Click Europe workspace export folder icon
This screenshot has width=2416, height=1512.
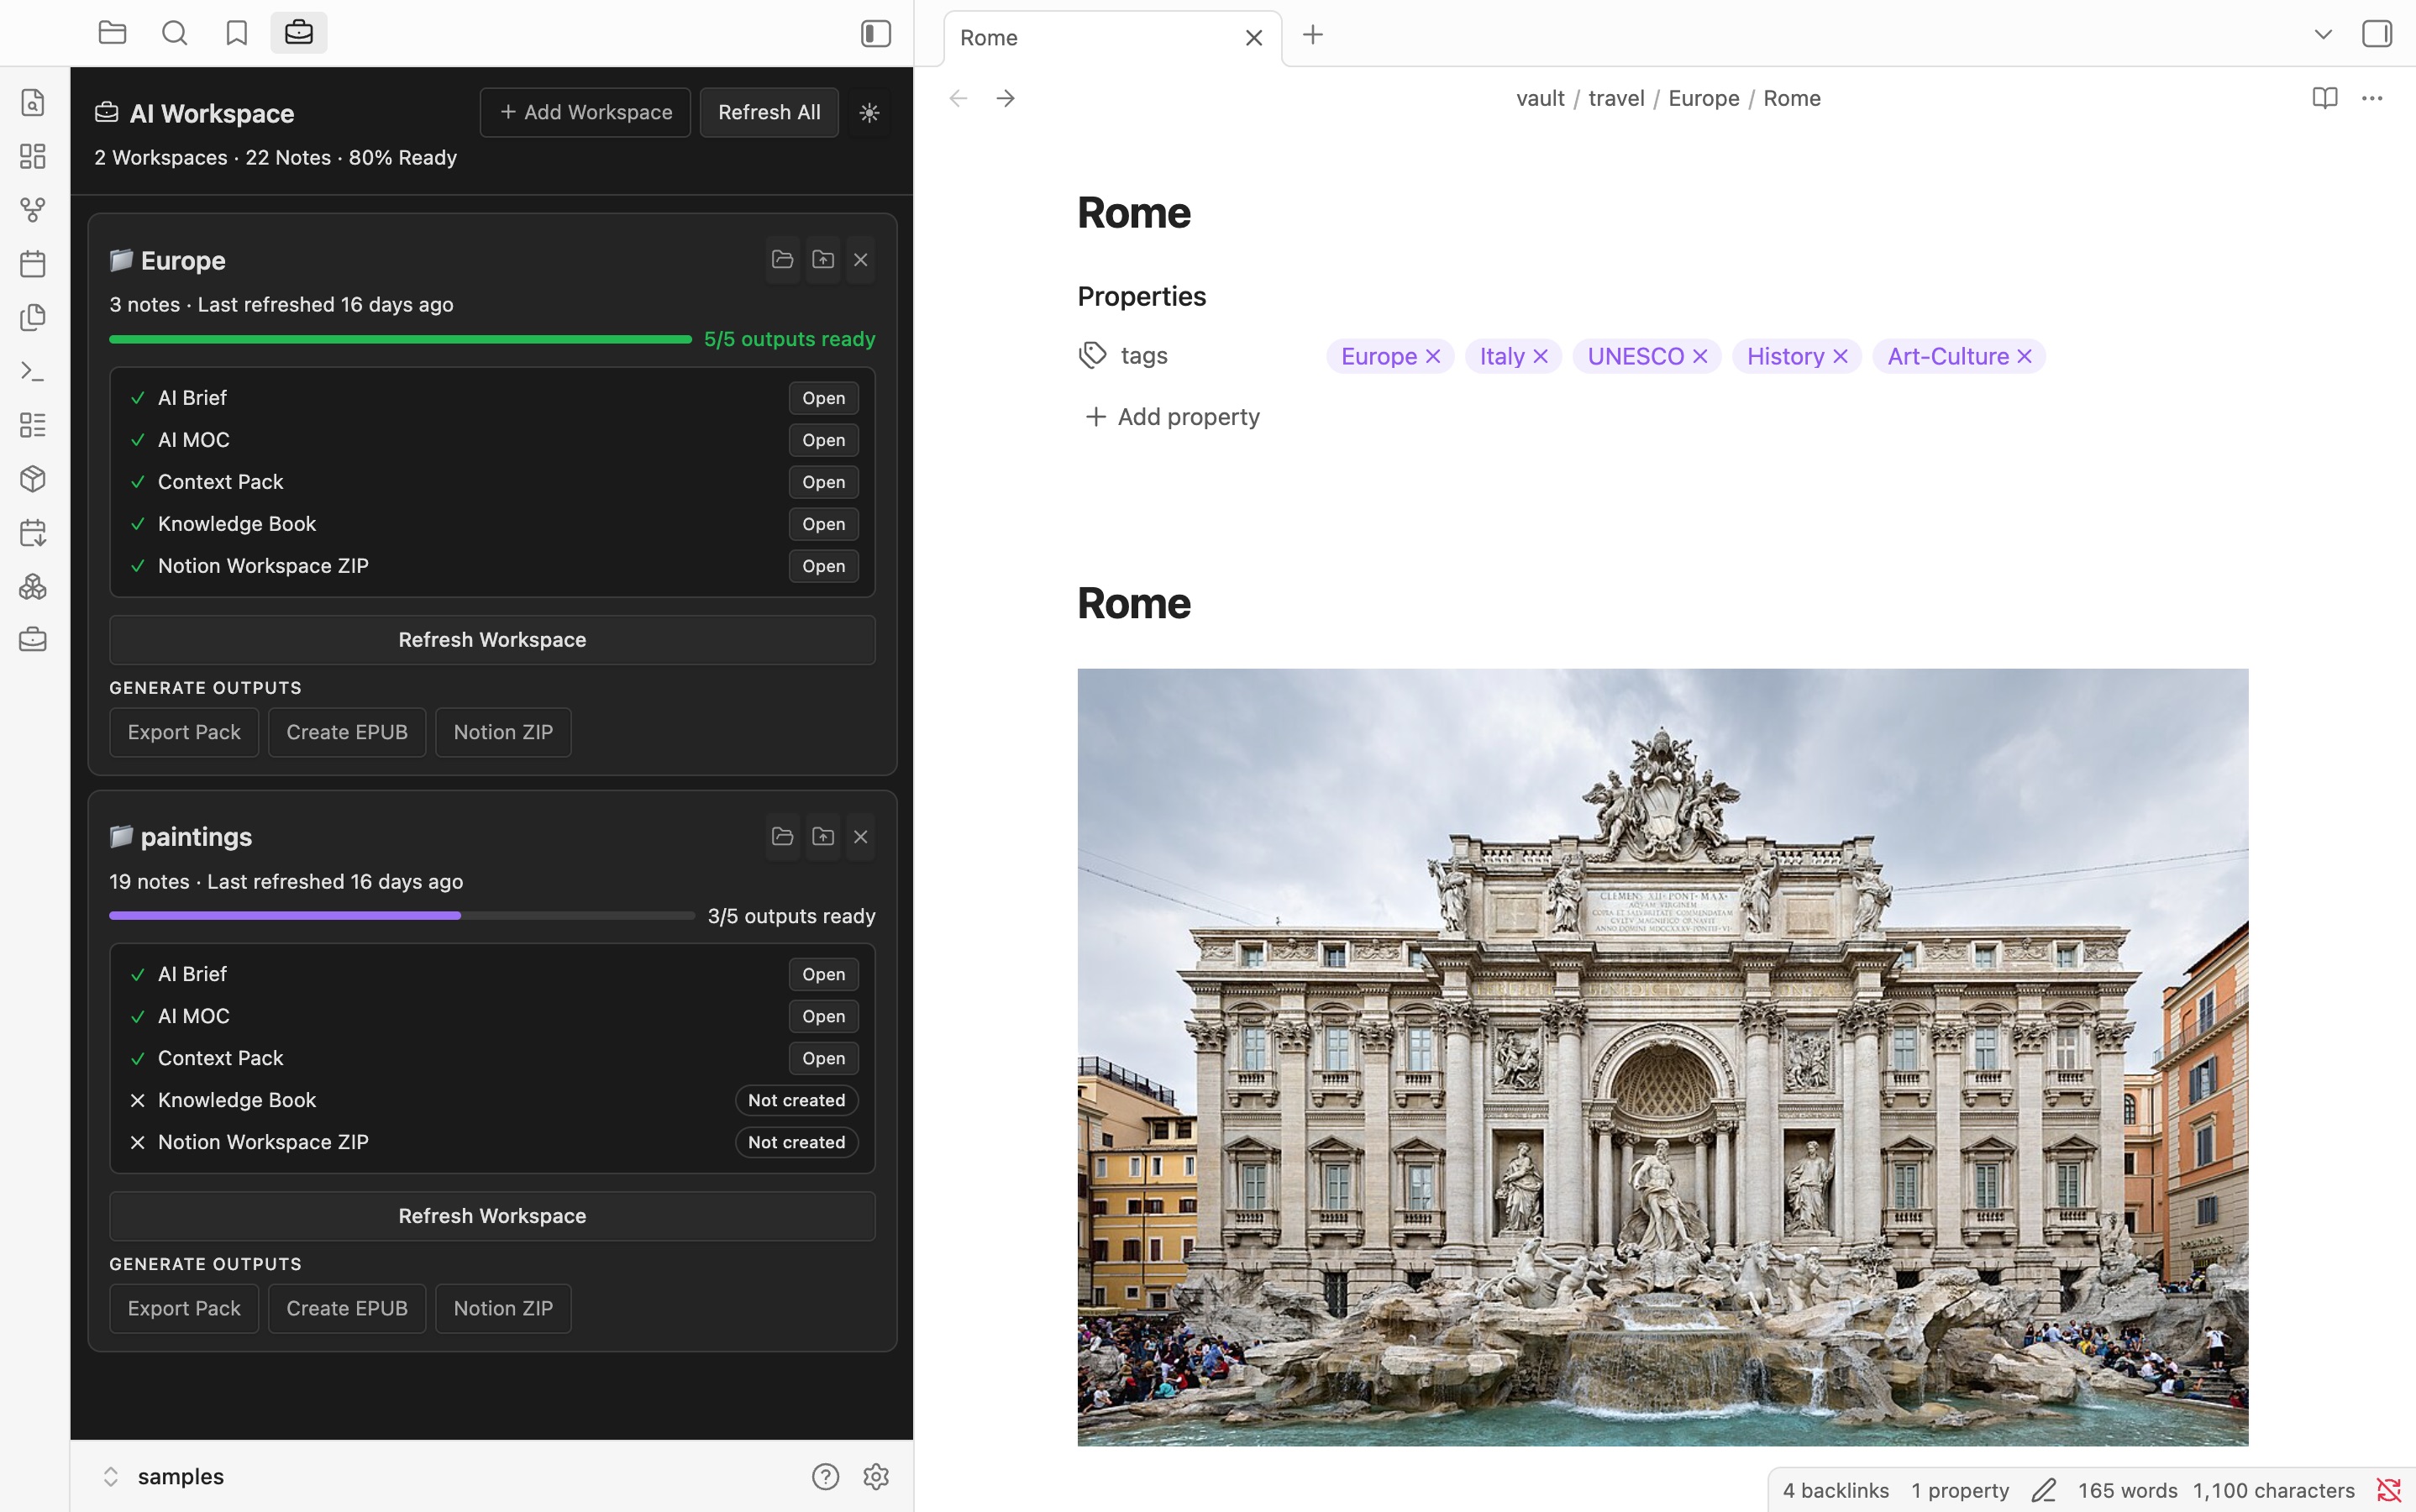tap(823, 260)
